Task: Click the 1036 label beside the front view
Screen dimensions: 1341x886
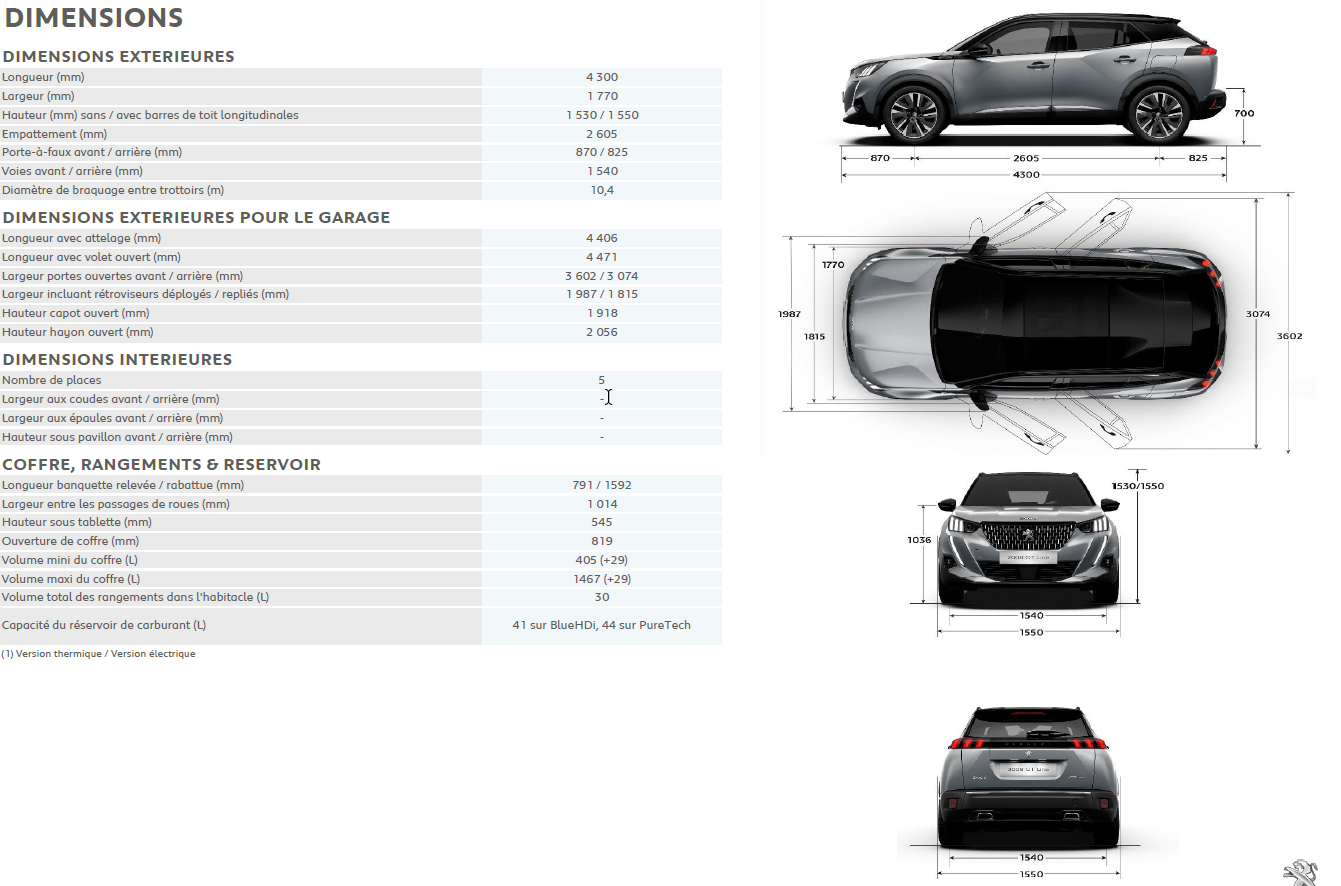Action: 919,540
